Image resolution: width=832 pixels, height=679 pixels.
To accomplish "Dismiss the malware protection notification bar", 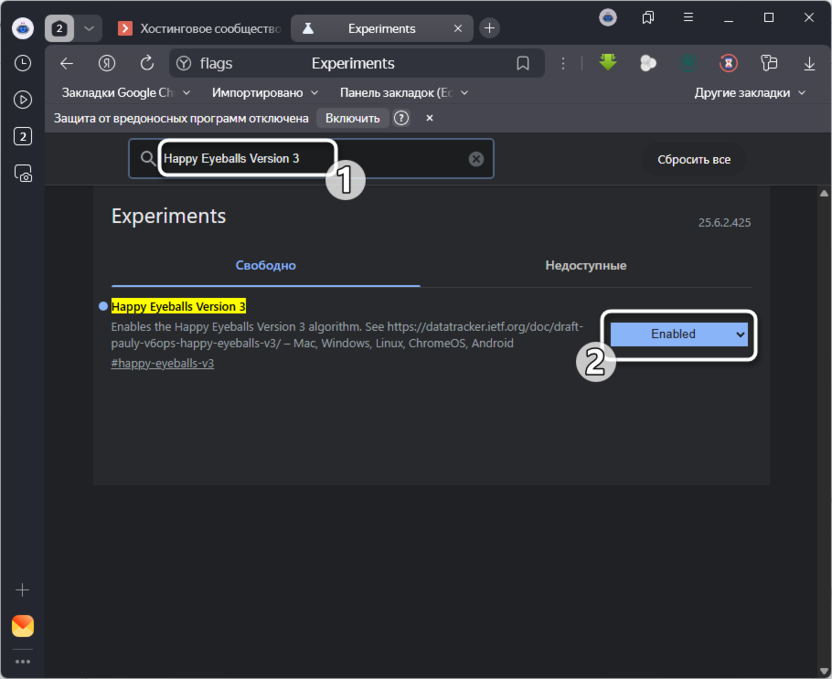I will (x=430, y=118).
